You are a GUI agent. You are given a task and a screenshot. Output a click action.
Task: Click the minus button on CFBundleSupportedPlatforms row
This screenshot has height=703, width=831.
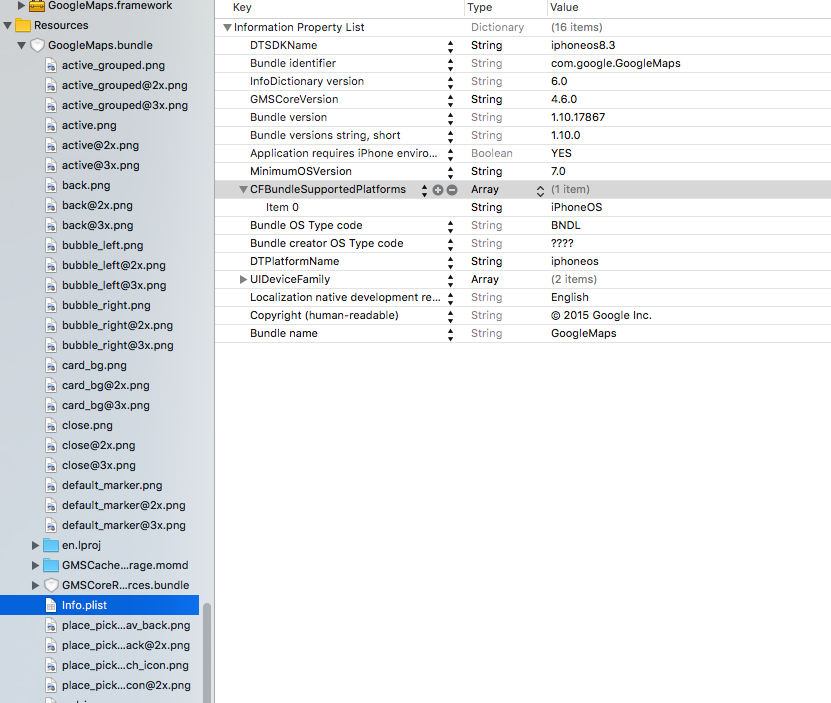coord(452,190)
